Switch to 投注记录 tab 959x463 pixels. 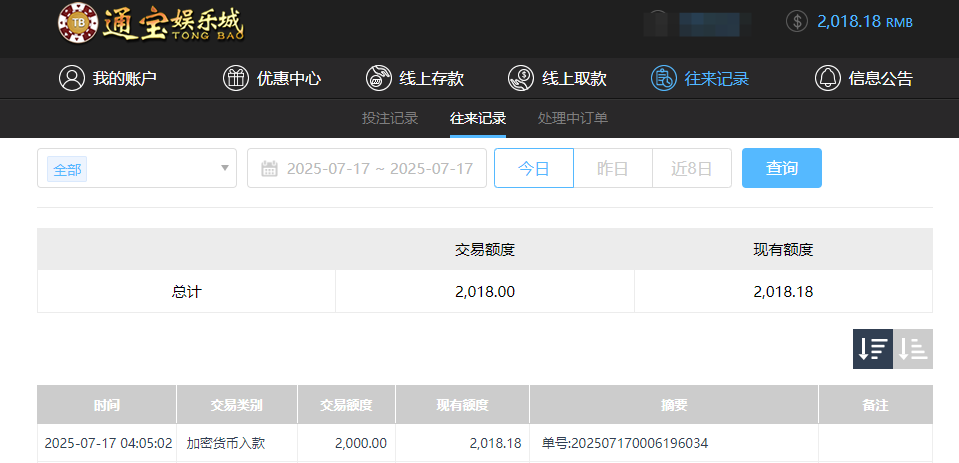click(x=390, y=118)
